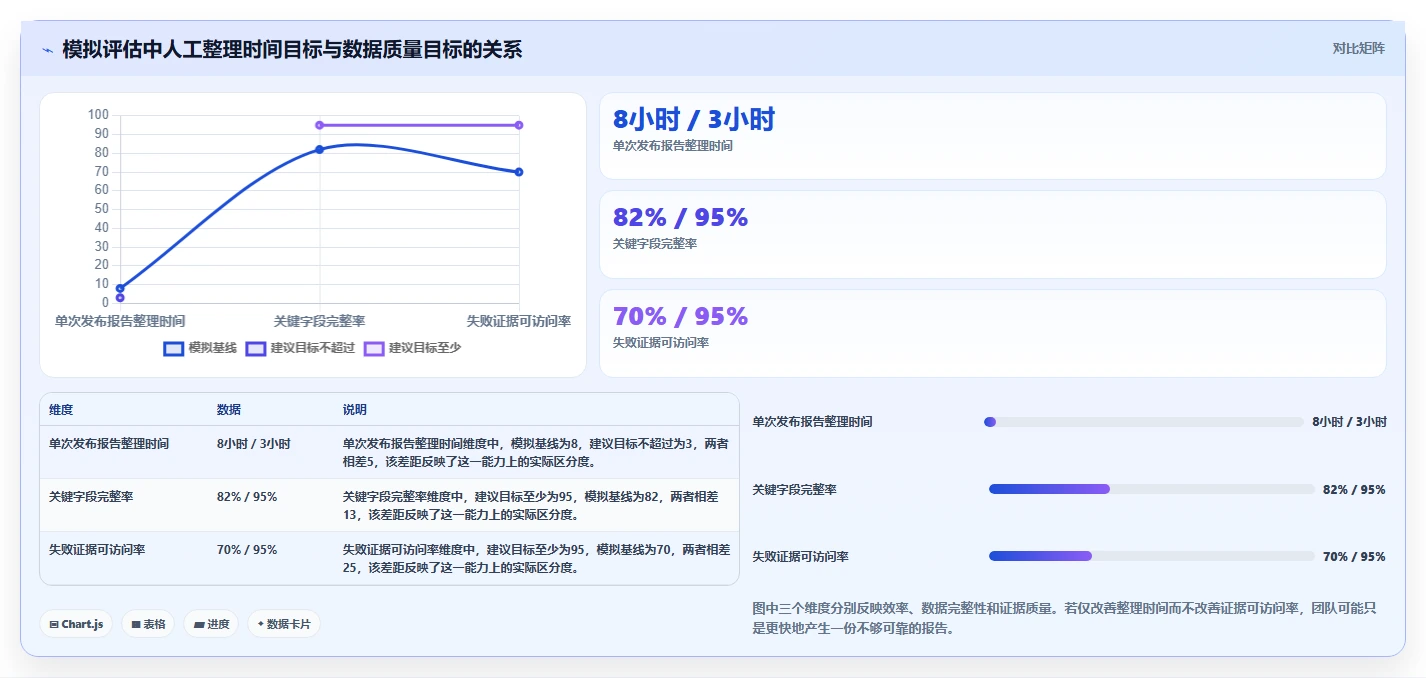The height and width of the screenshot is (678, 1426).
Task: Click the 数据 column header
Action: click(x=229, y=410)
